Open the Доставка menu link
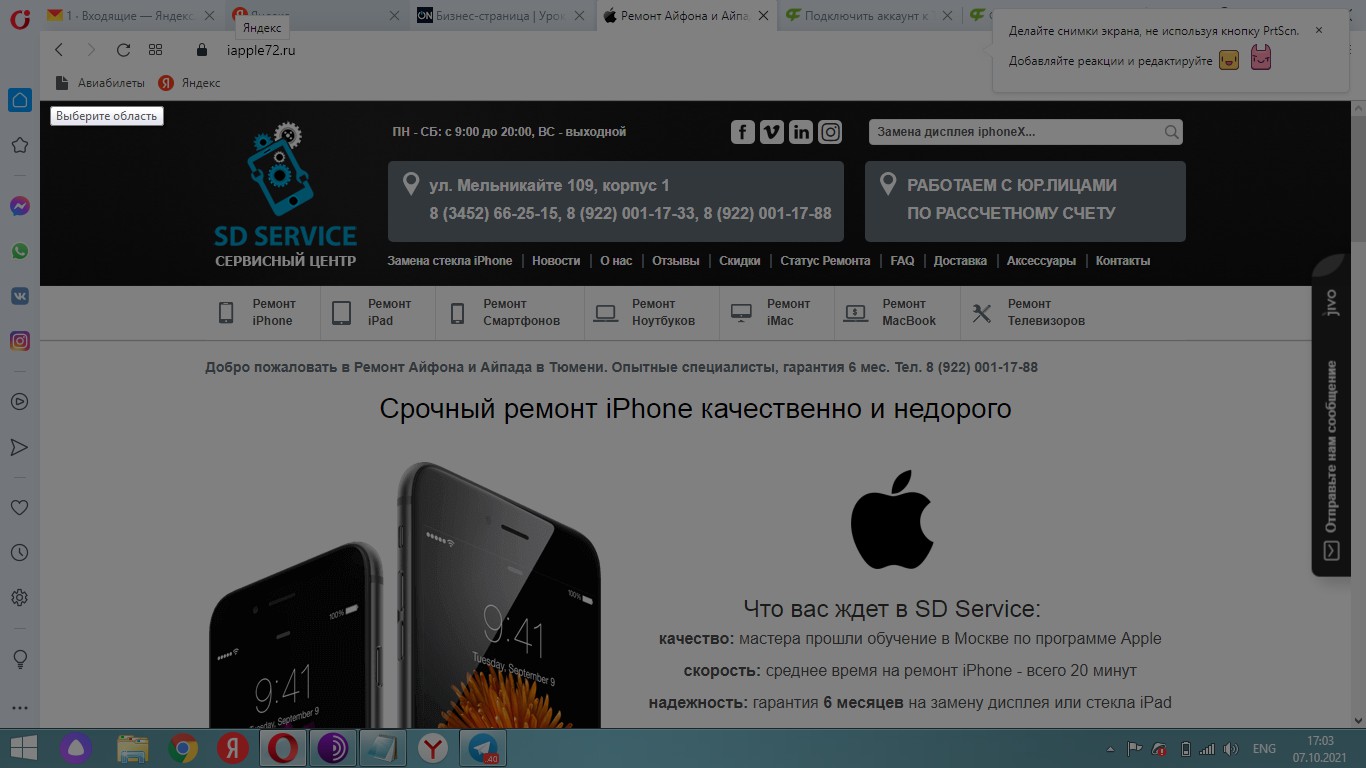The width and height of the screenshot is (1366, 768). tap(960, 261)
